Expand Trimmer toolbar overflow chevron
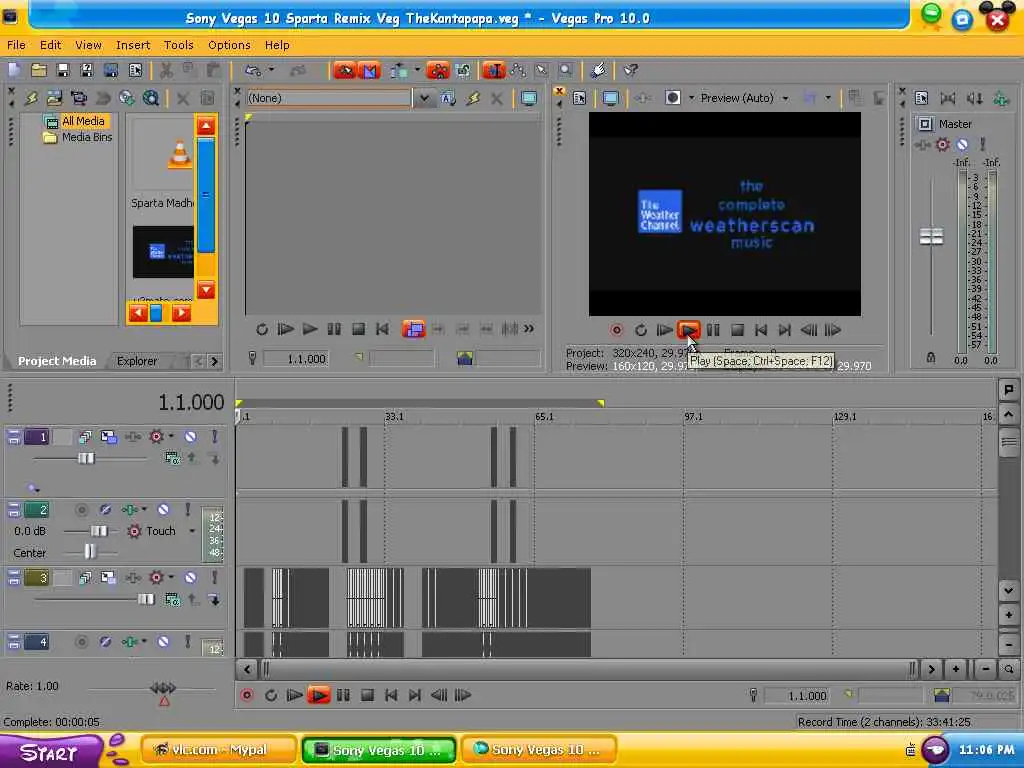This screenshot has height=768, width=1024. 528,328
